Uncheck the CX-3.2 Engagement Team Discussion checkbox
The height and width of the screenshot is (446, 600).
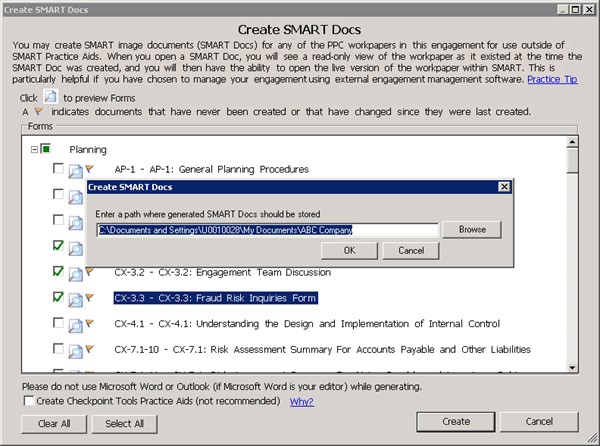59,272
